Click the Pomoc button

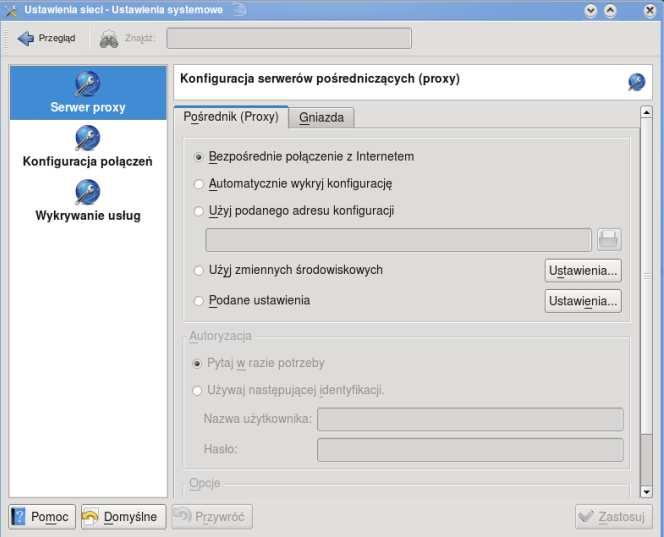pos(42,517)
